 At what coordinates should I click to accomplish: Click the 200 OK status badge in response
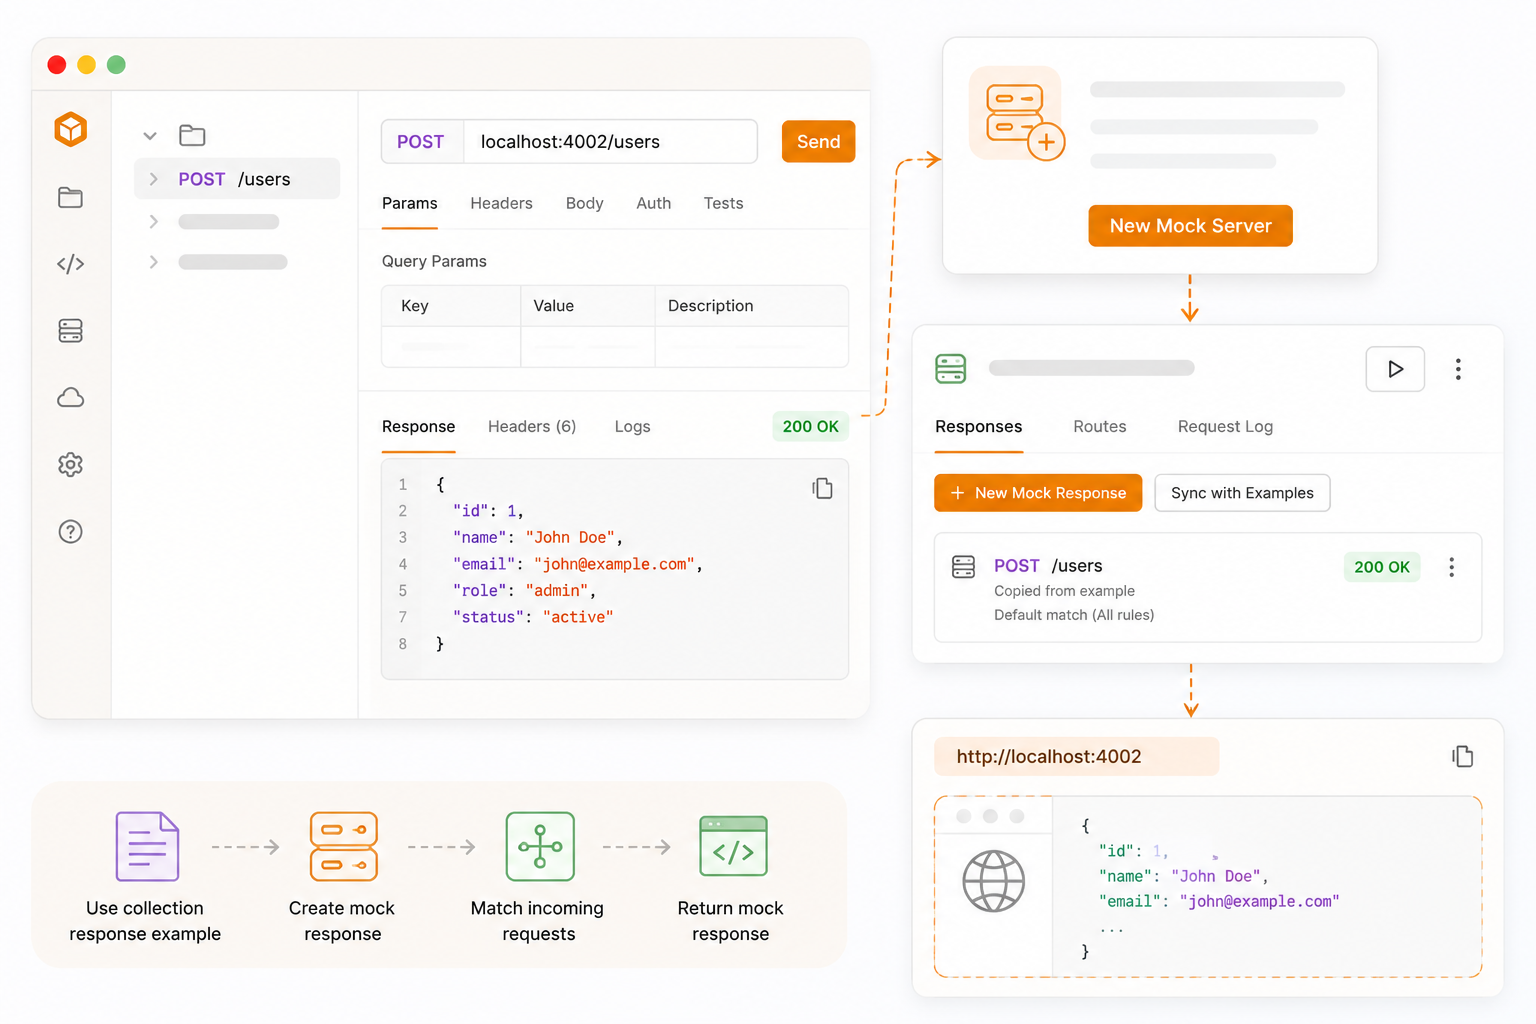pyautogui.click(x=810, y=426)
